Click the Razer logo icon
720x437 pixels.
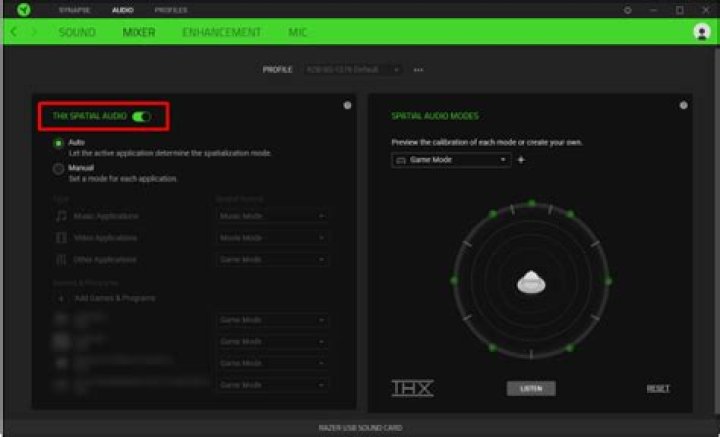23,9
